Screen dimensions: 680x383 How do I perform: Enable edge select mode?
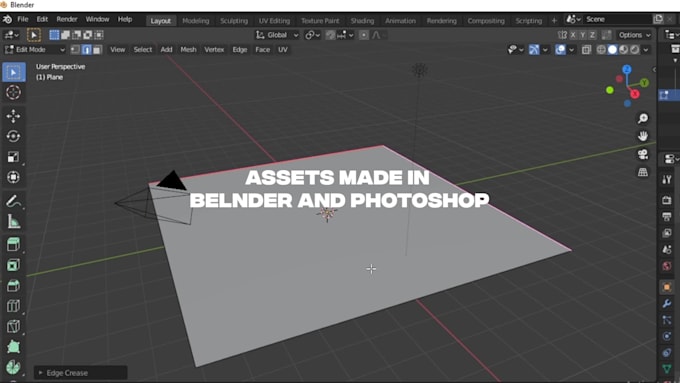point(86,50)
